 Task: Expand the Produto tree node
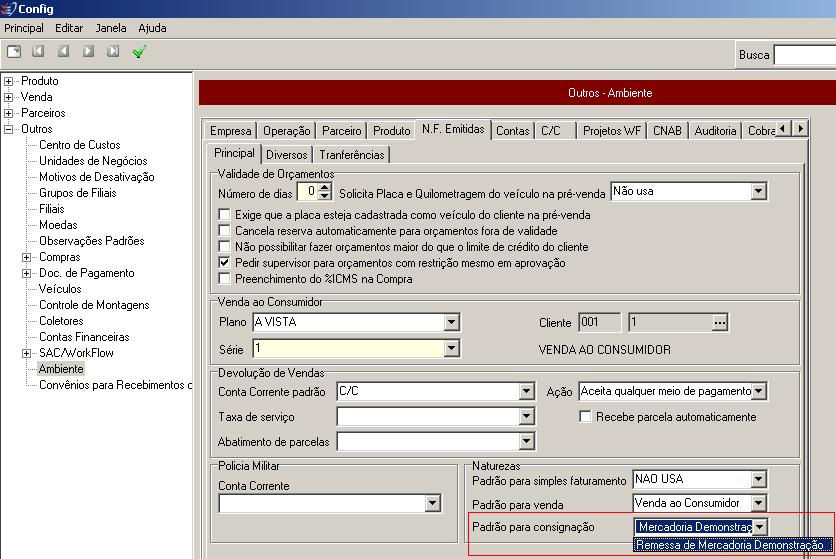point(9,81)
